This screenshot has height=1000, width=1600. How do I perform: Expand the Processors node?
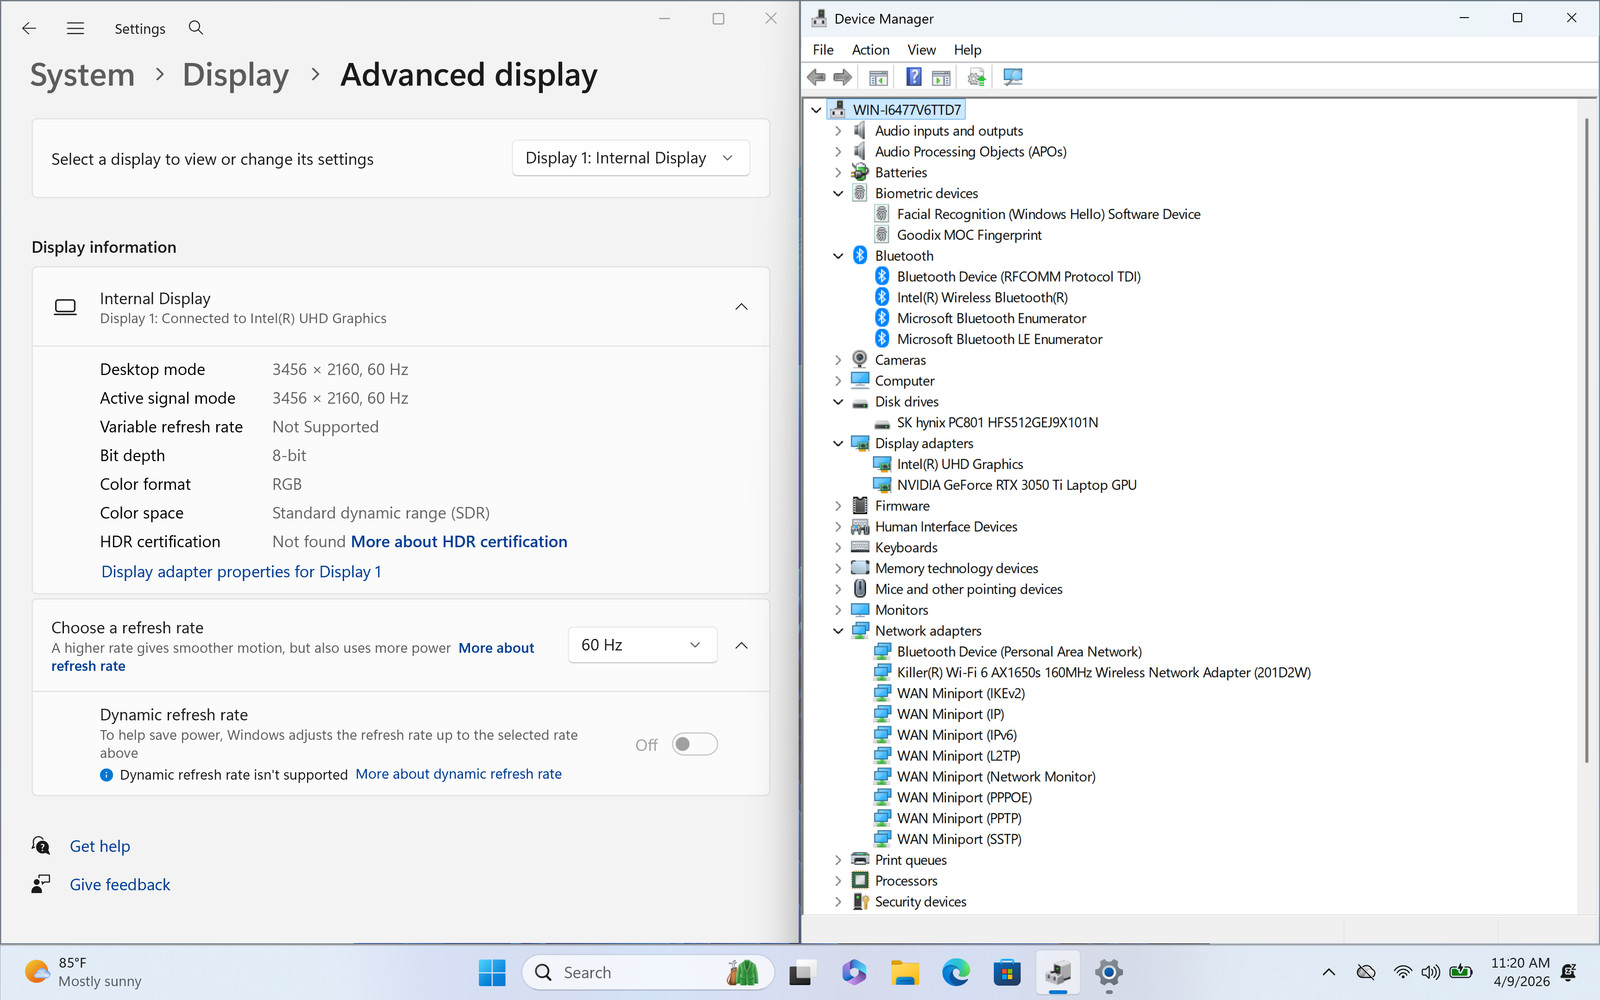[838, 881]
